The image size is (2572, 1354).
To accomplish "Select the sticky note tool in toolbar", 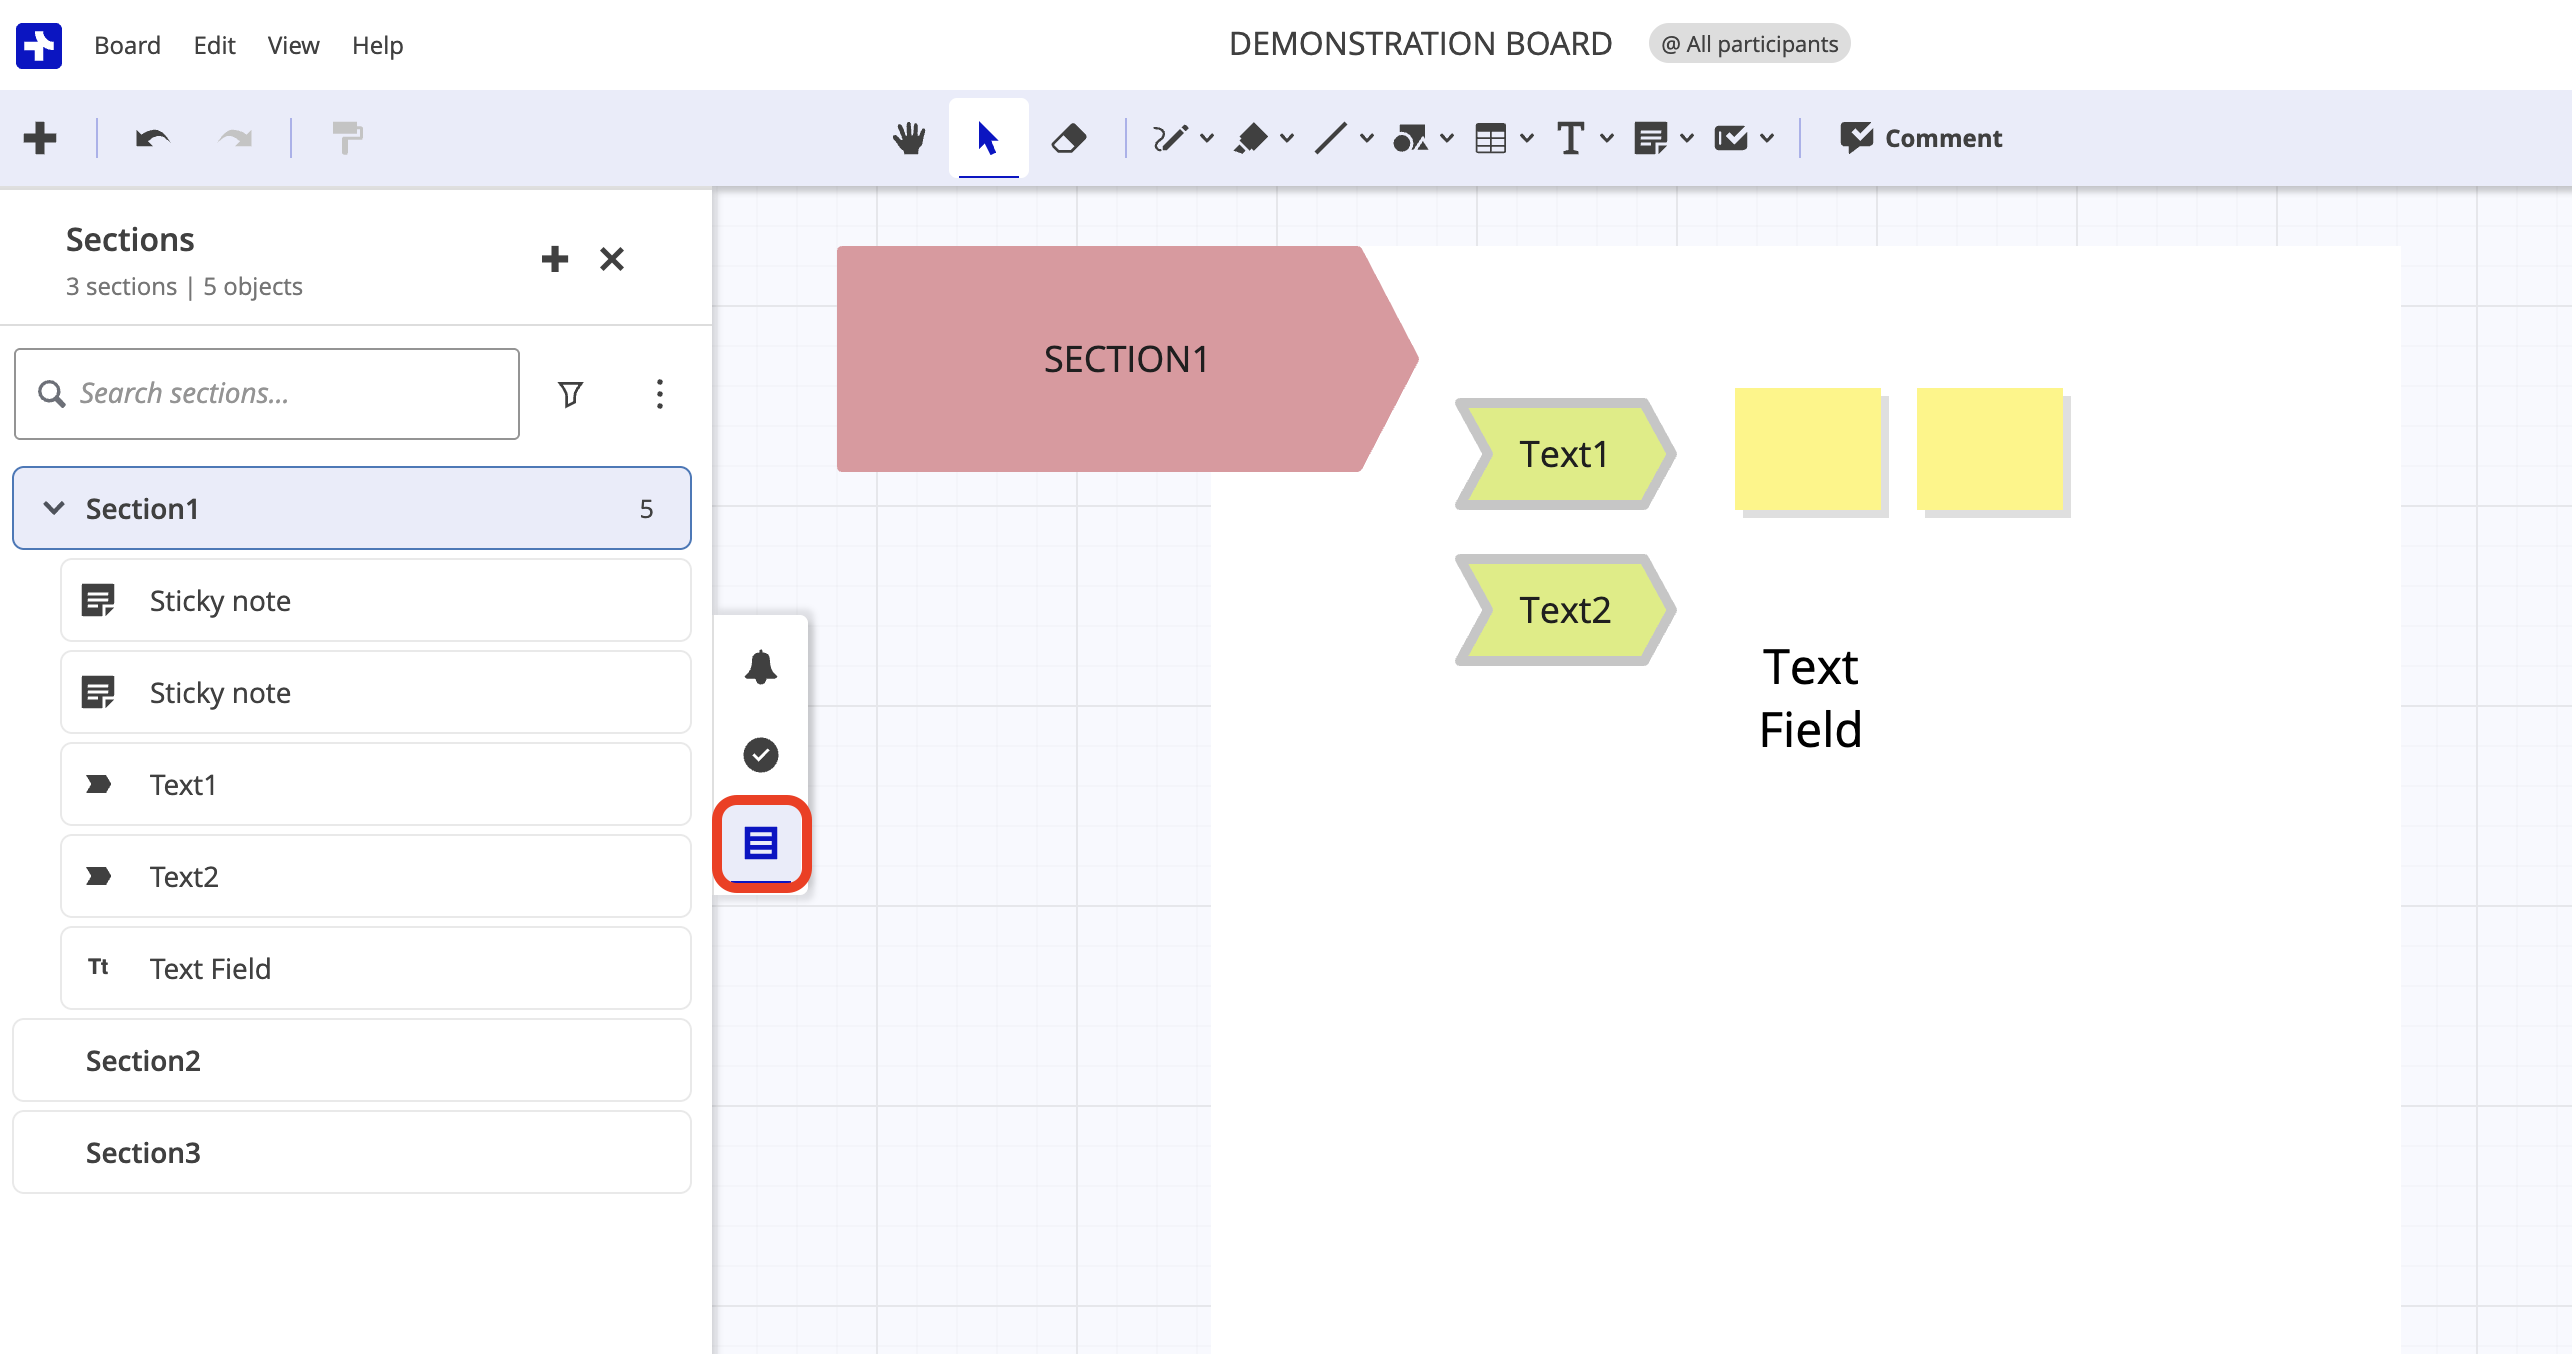I will click(x=1650, y=138).
